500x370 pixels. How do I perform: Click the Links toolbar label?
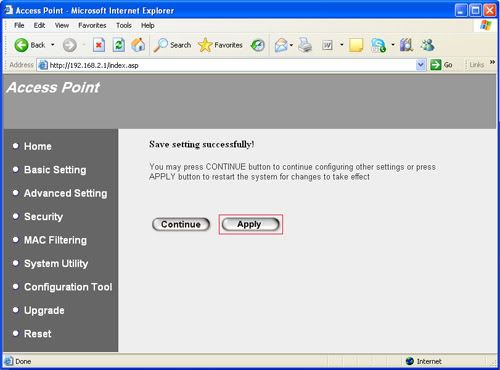click(x=477, y=65)
